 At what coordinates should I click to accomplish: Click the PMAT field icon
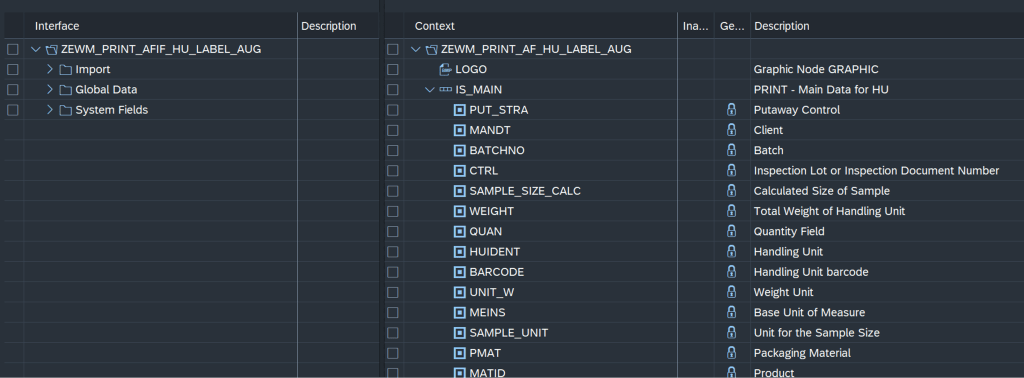tap(460, 353)
